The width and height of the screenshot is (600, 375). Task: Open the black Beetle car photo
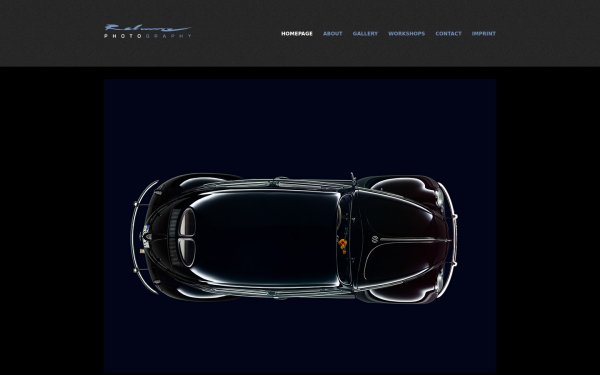pyautogui.click(x=300, y=226)
